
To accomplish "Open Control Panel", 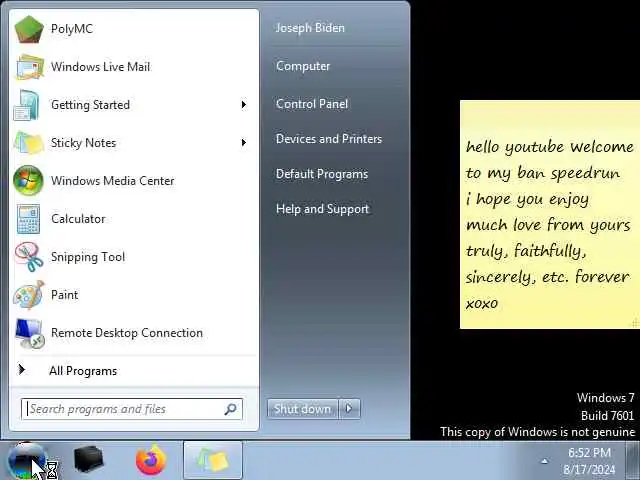I will click(312, 104).
